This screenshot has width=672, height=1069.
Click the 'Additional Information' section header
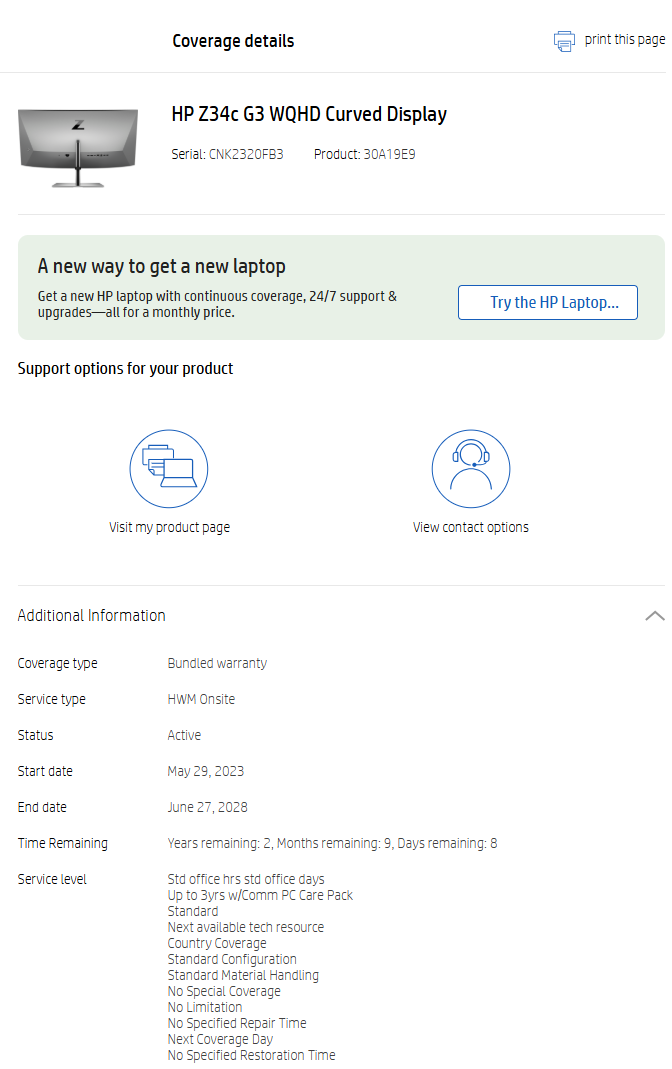[92, 616]
